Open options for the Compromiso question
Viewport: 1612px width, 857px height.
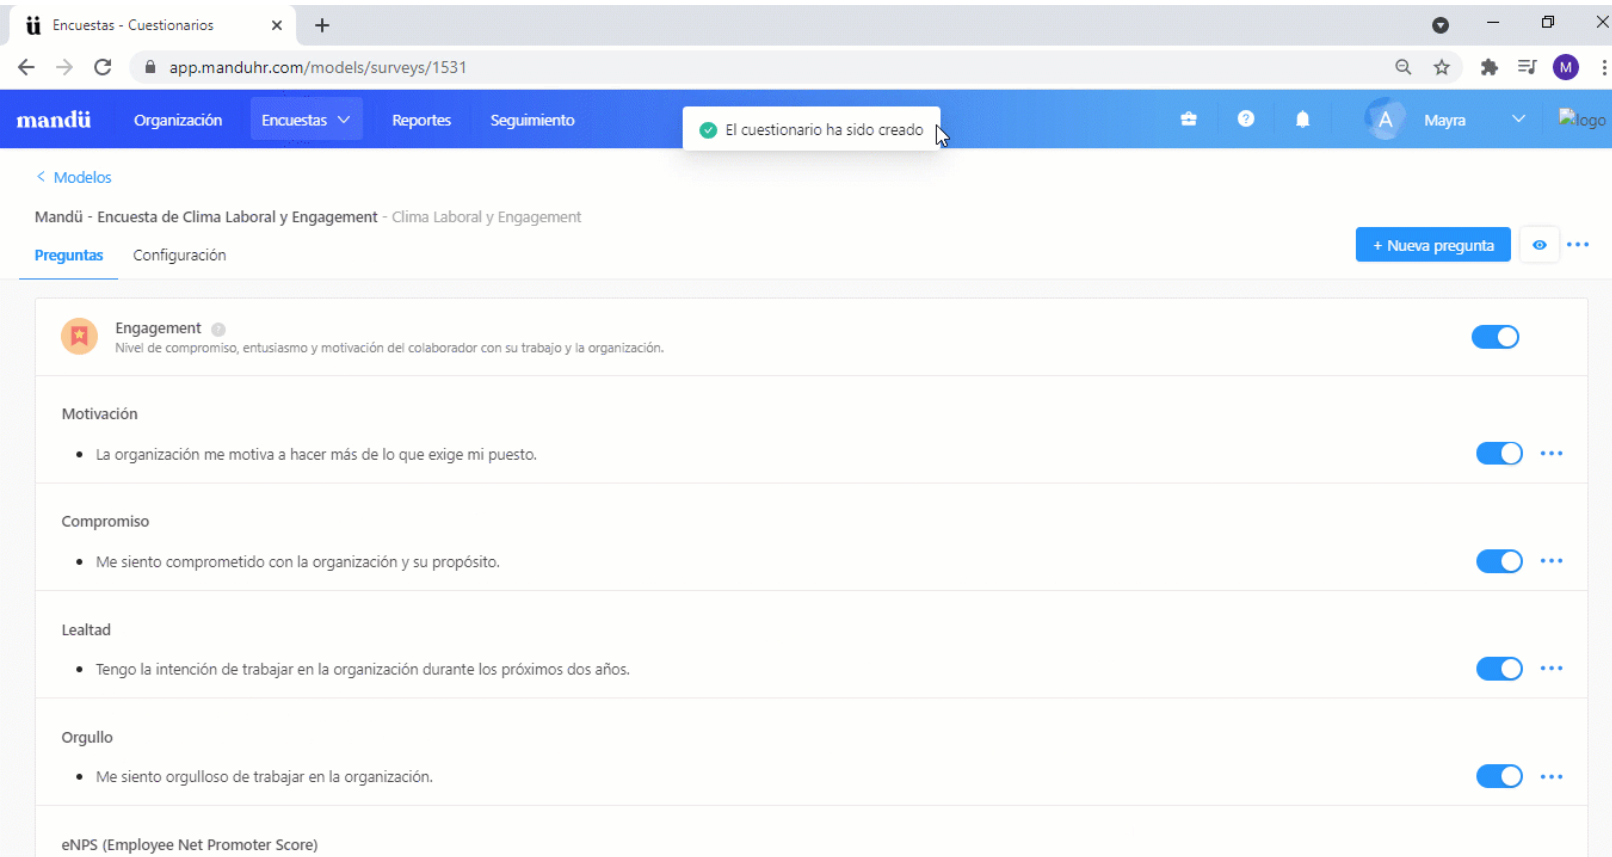point(1551,561)
